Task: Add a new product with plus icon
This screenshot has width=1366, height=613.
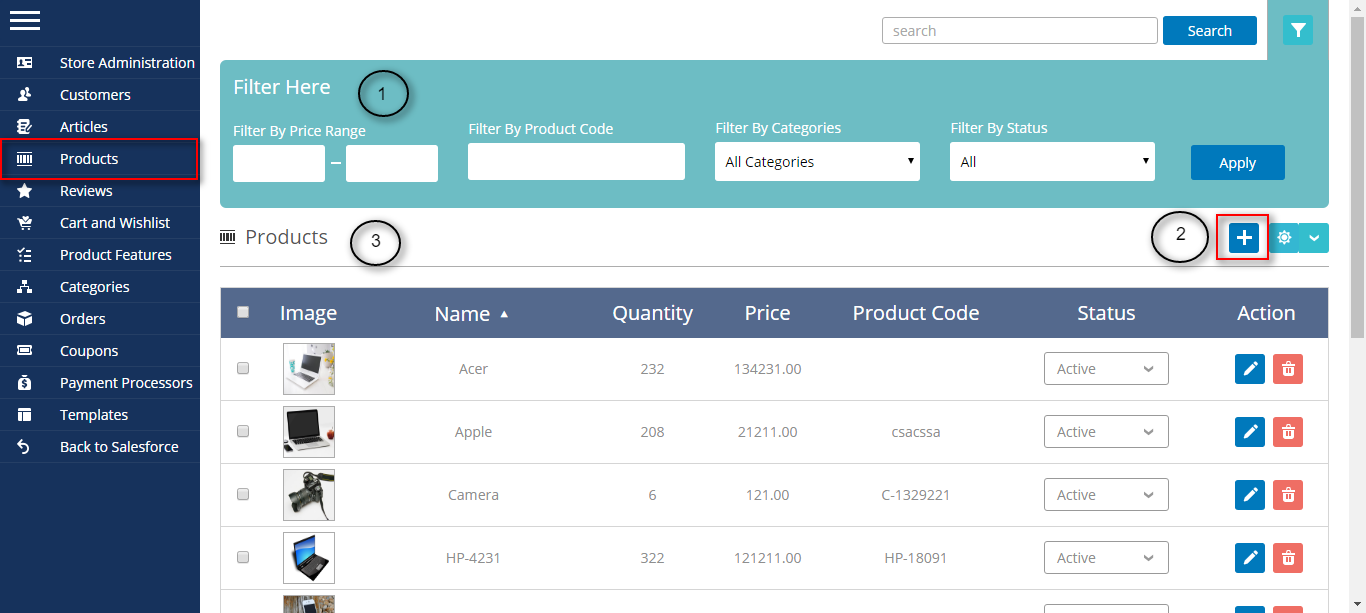Action: tap(1244, 238)
